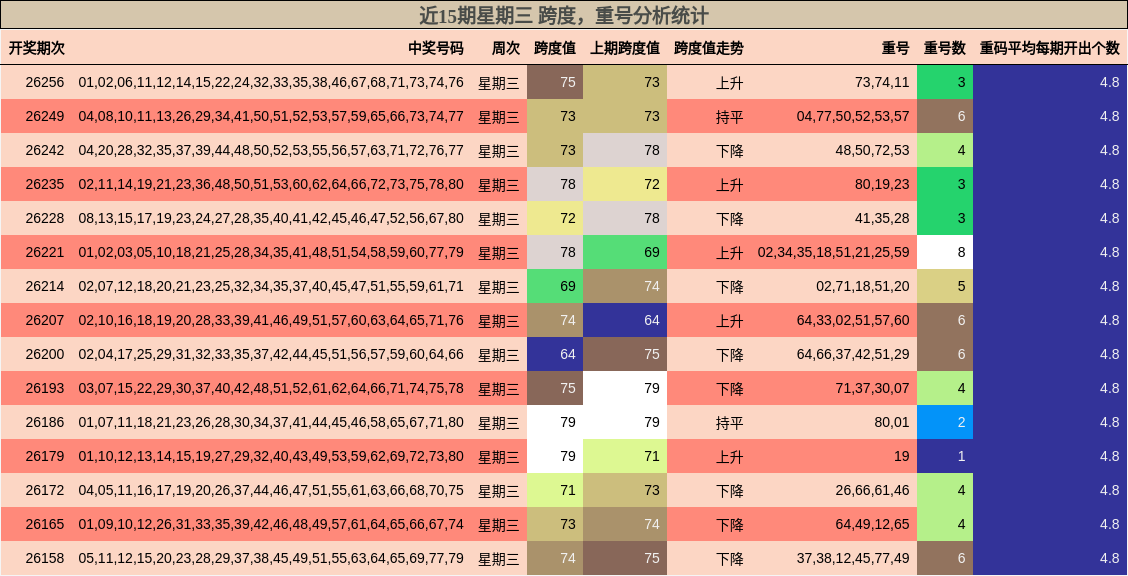Screen dimensions: 1128x576
Task: Click repeated numbers 37,38,12,45,77,49
Action: pos(853,558)
